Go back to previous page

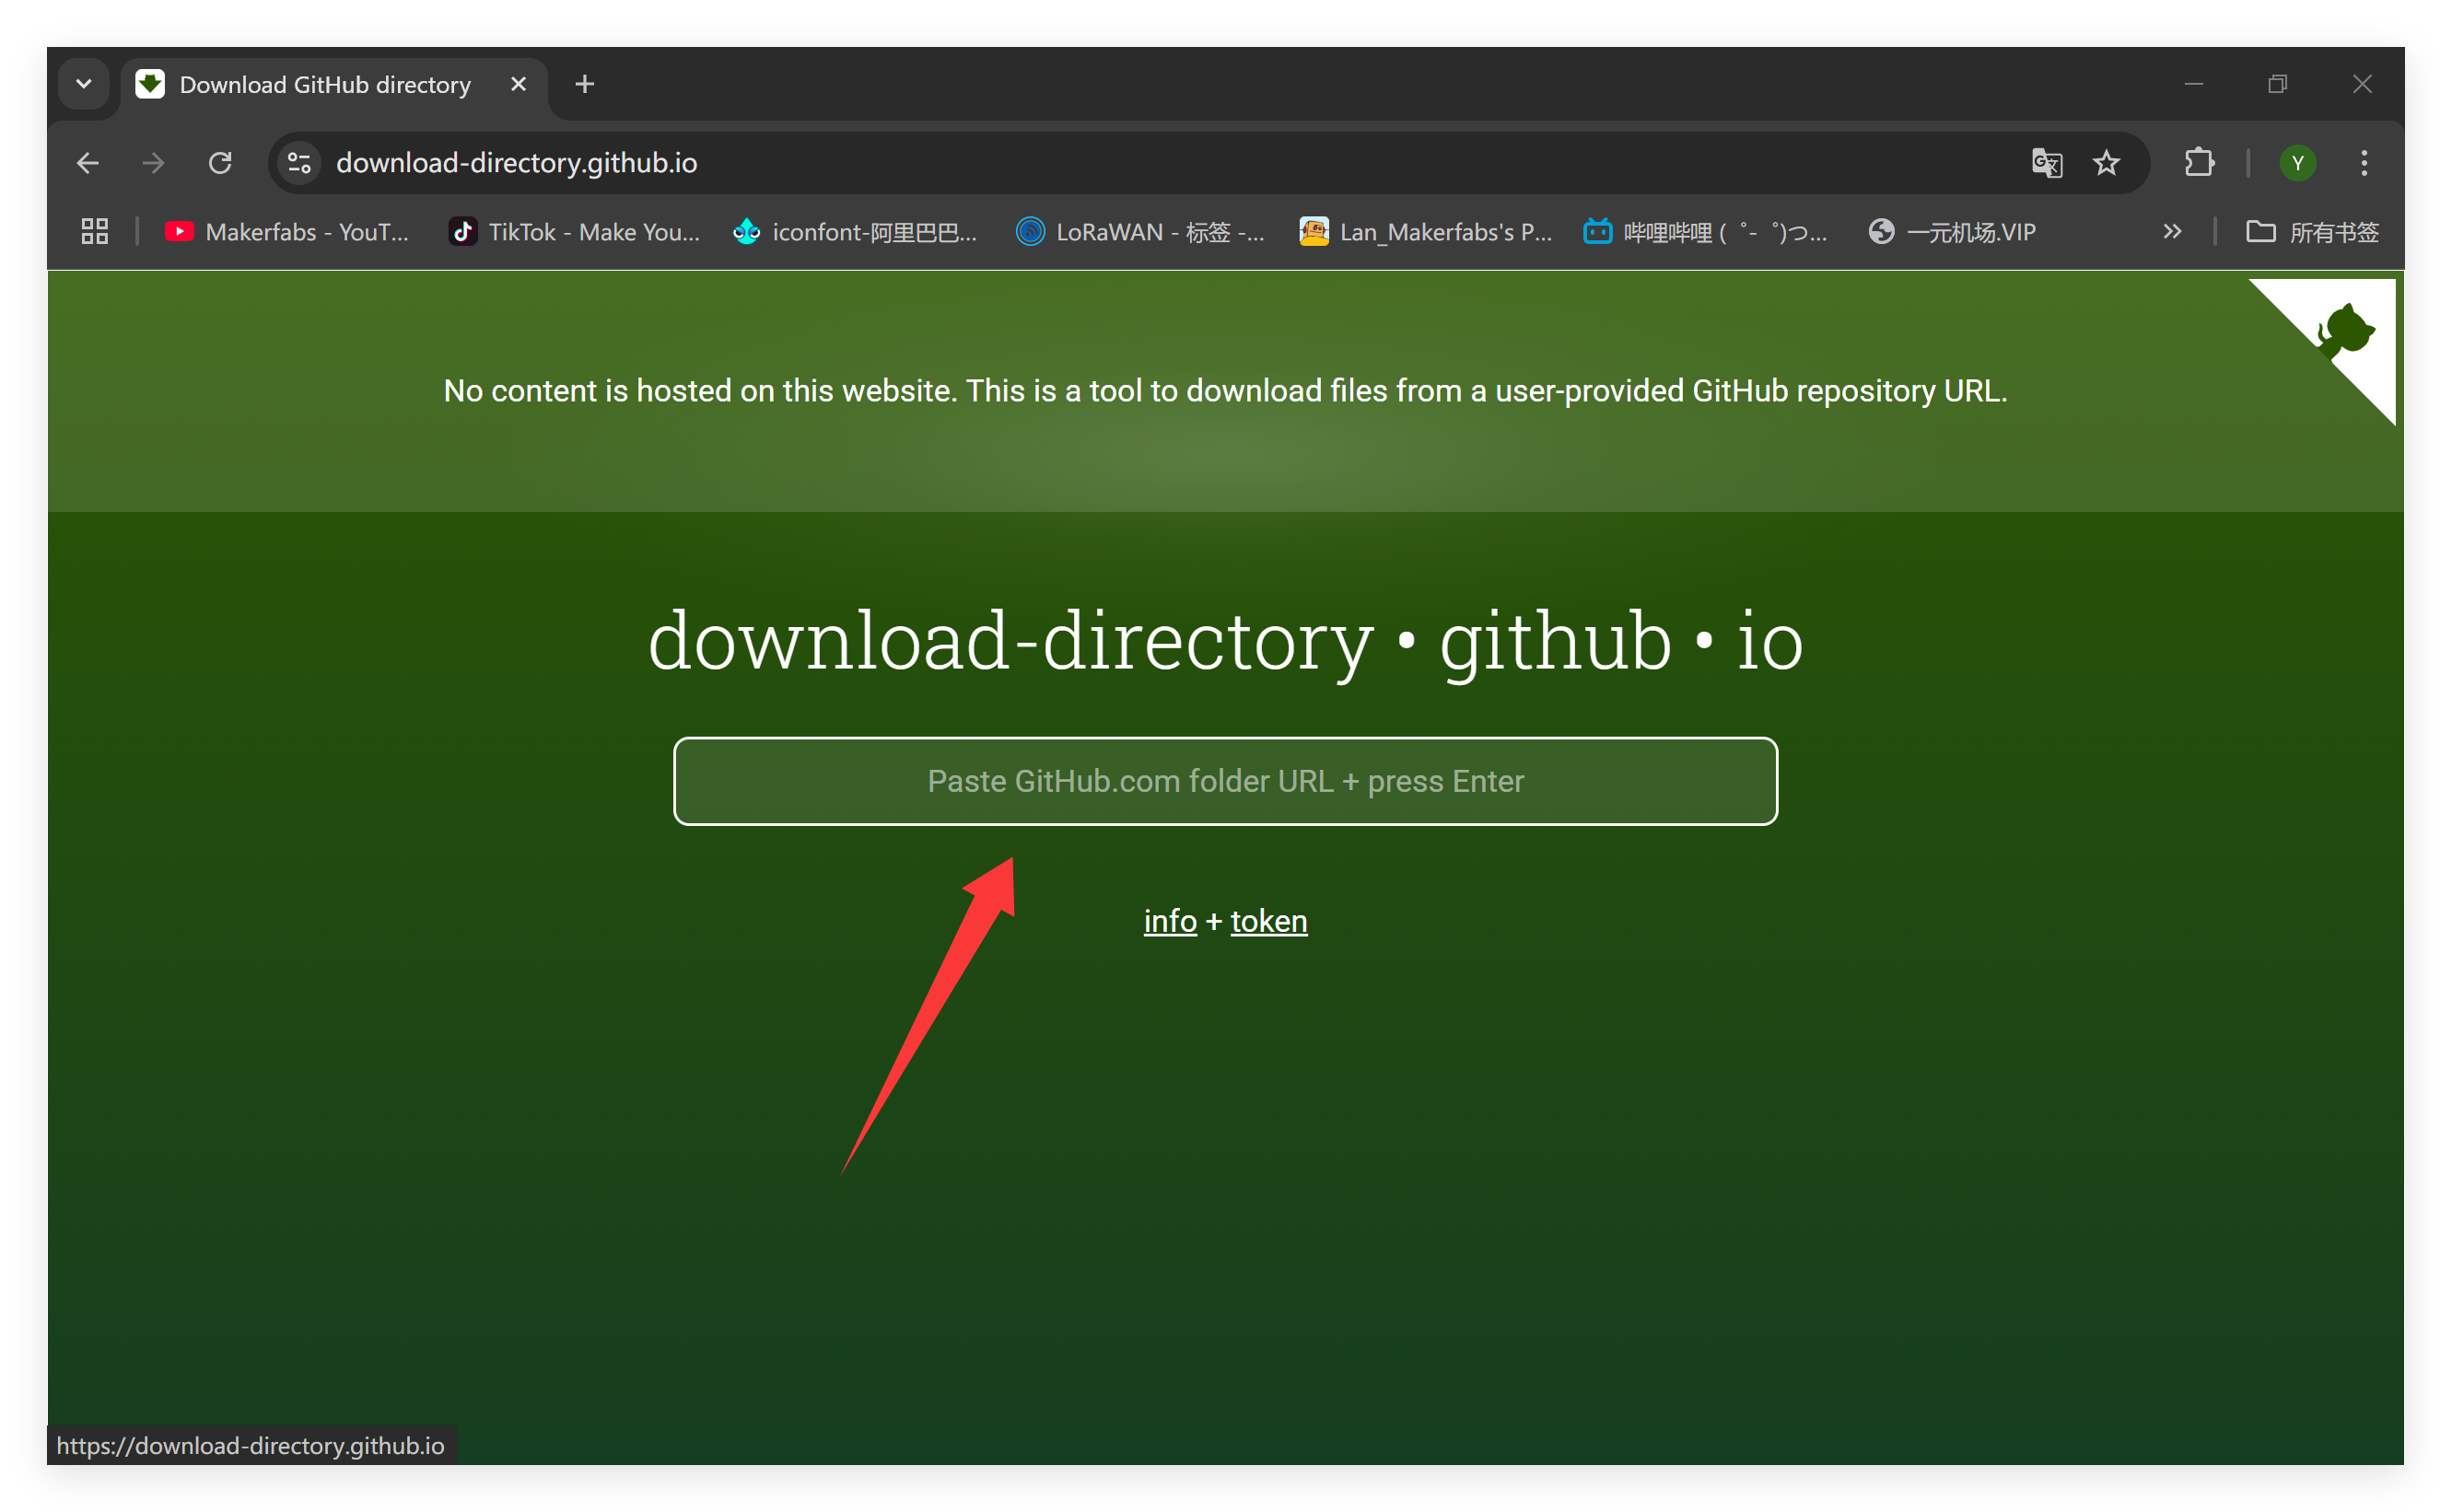[88, 163]
